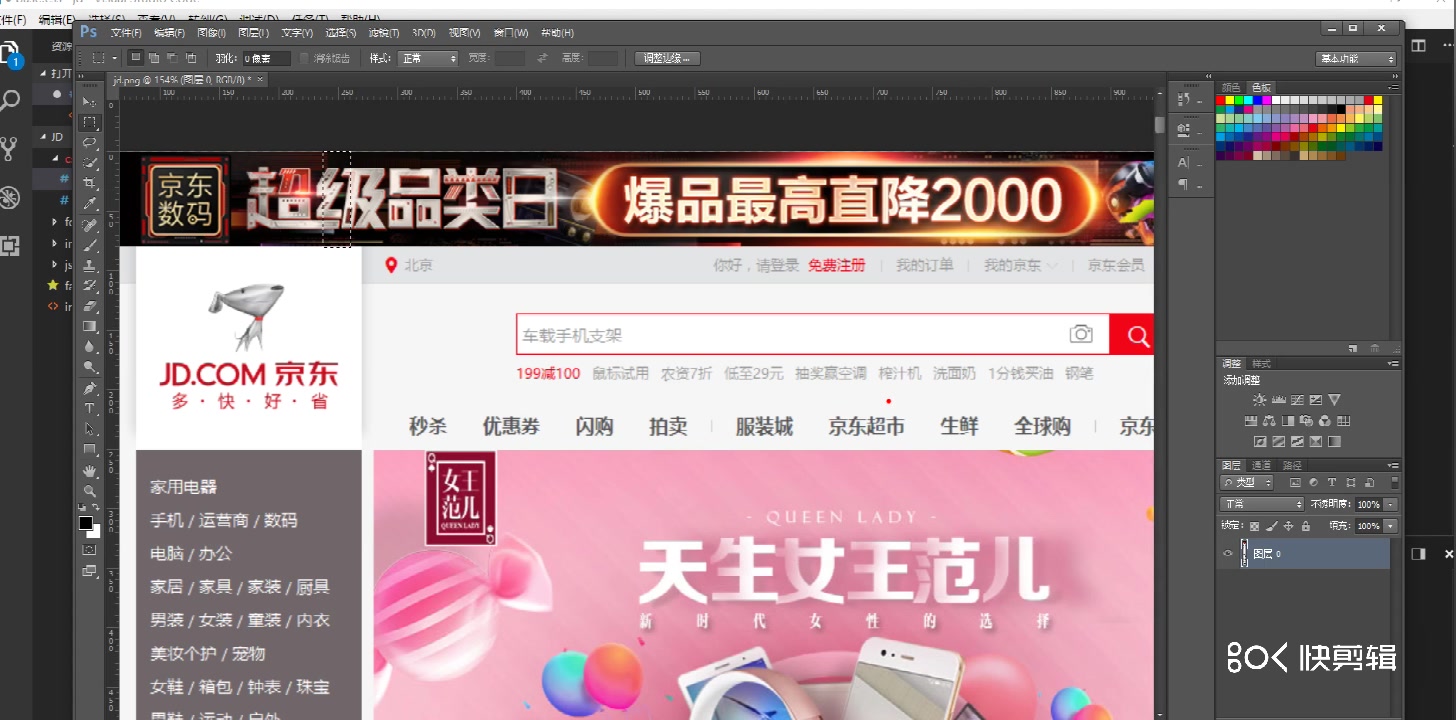Select the Spot Healing Brush tool

click(90, 225)
